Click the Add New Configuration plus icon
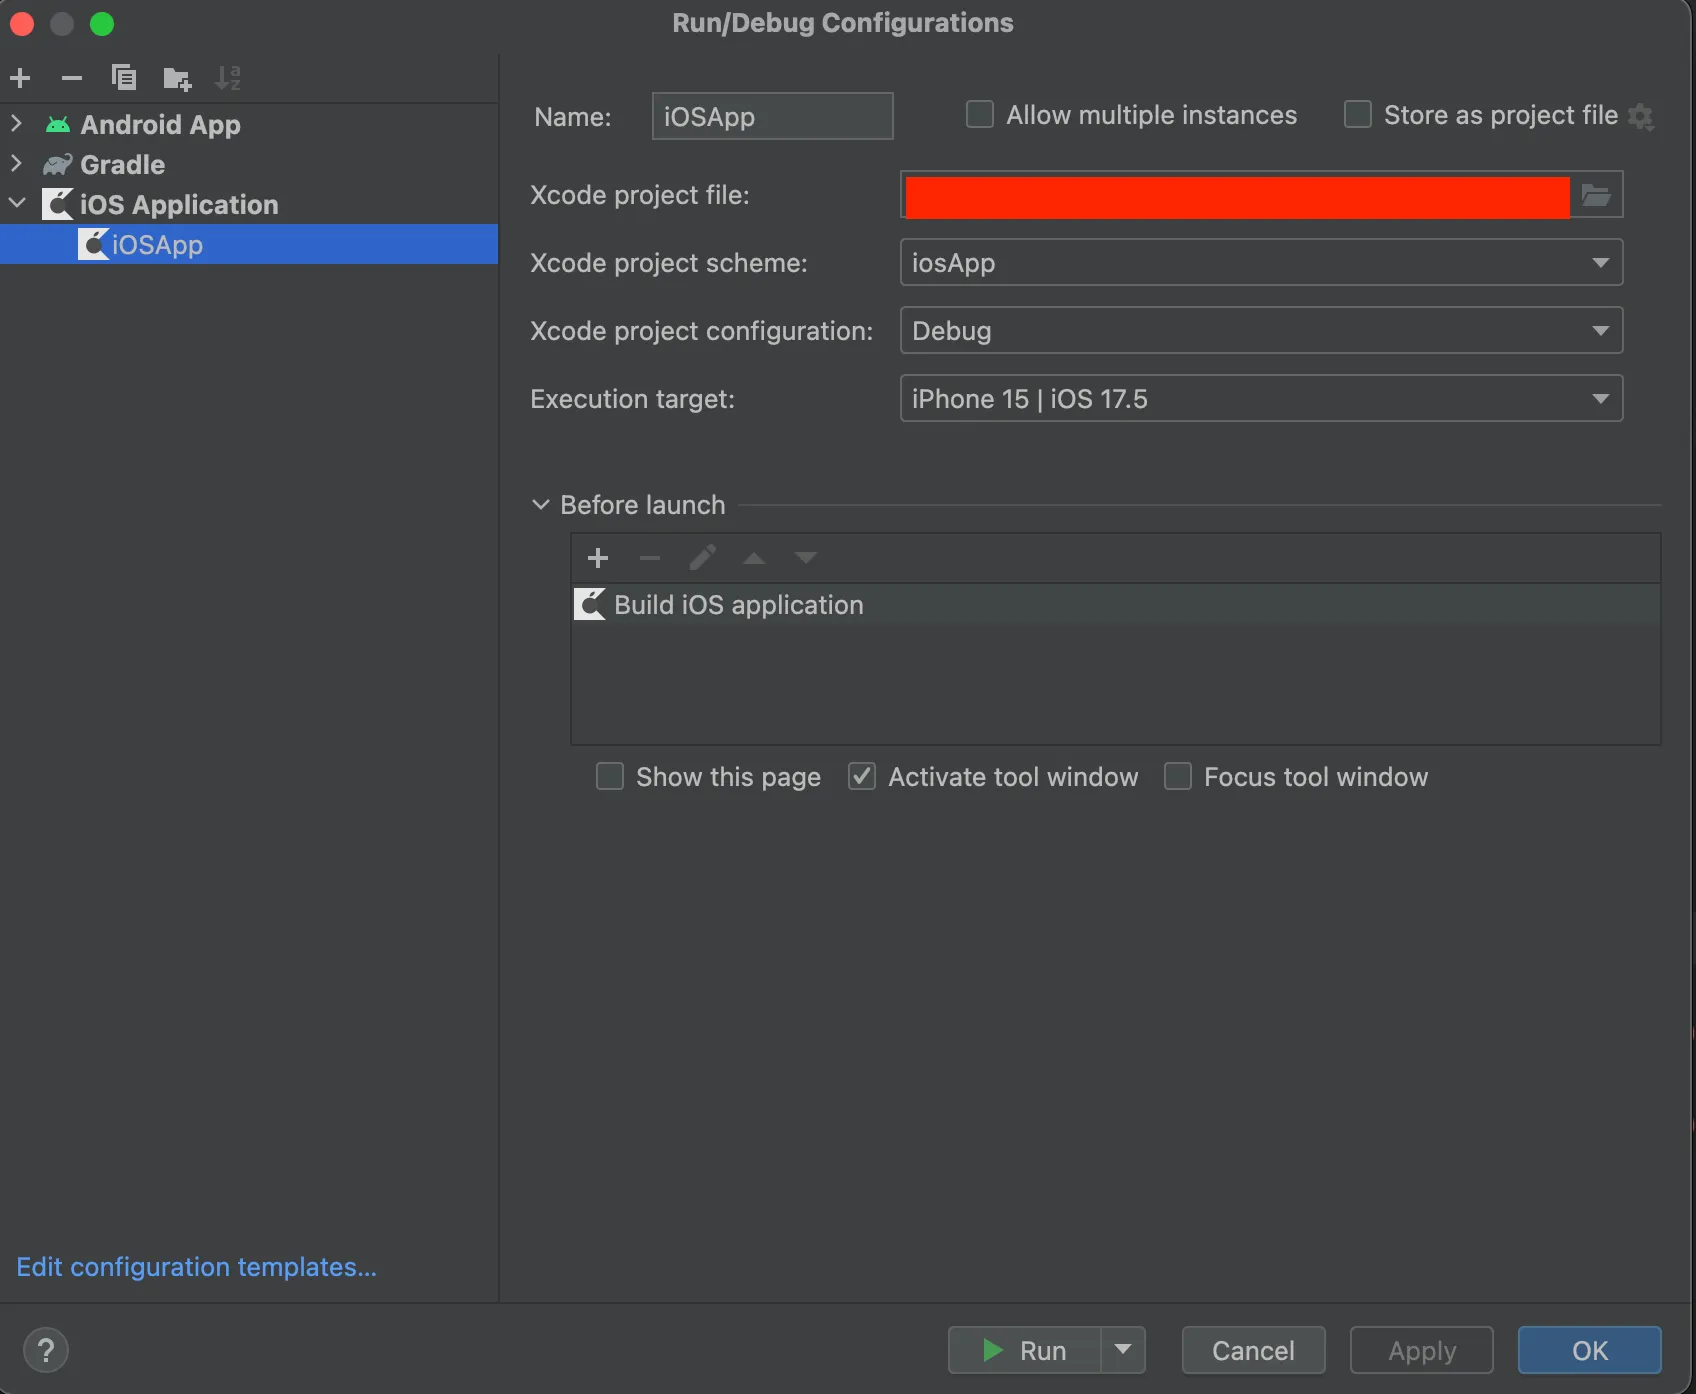The image size is (1696, 1394). click(20, 78)
